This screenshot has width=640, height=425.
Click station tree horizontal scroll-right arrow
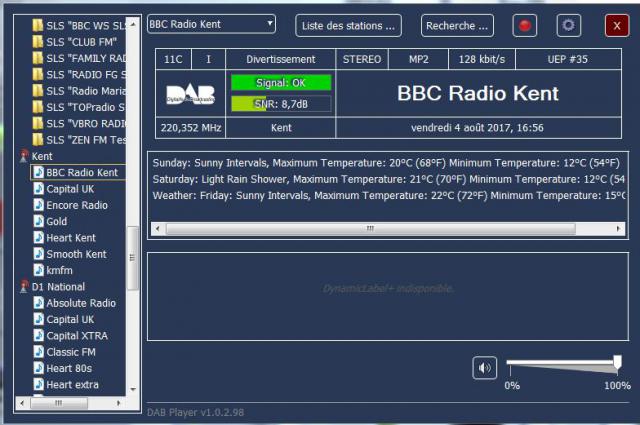(118, 403)
